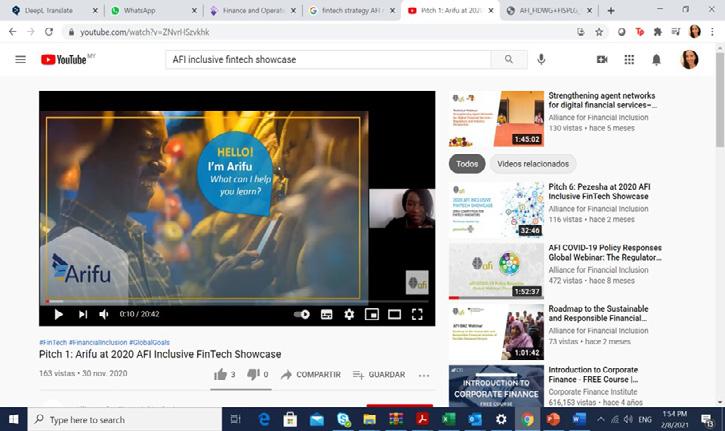This screenshot has height=431, width=725.
Task: Open the create video camera icon
Action: 602,59
